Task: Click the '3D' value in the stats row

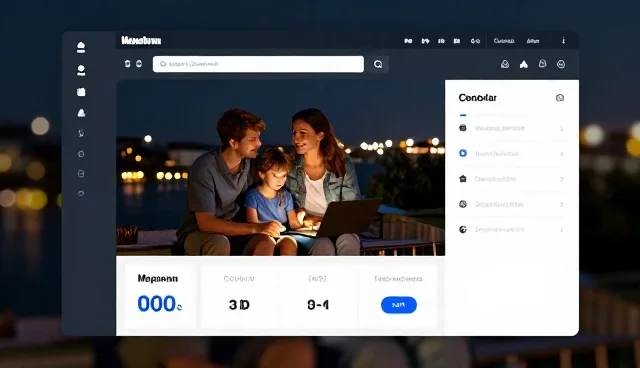Action: tap(239, 305)
